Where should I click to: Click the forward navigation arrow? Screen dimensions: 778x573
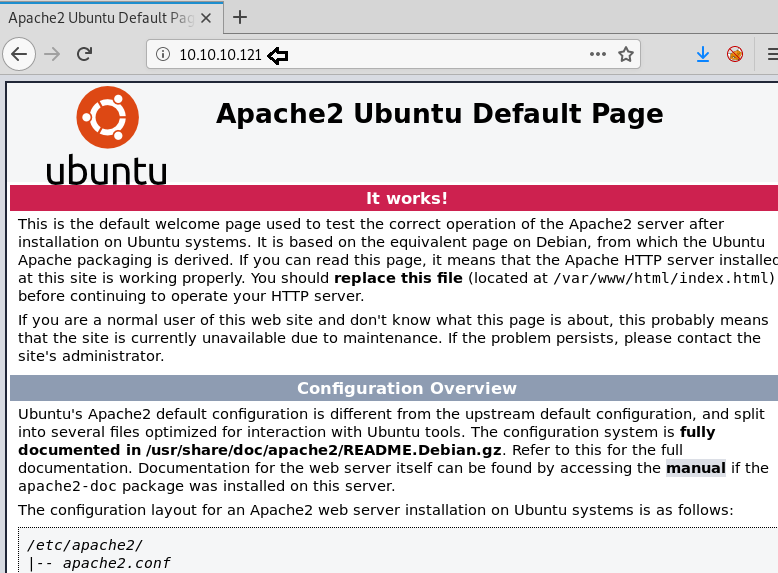tap(52, 54)
